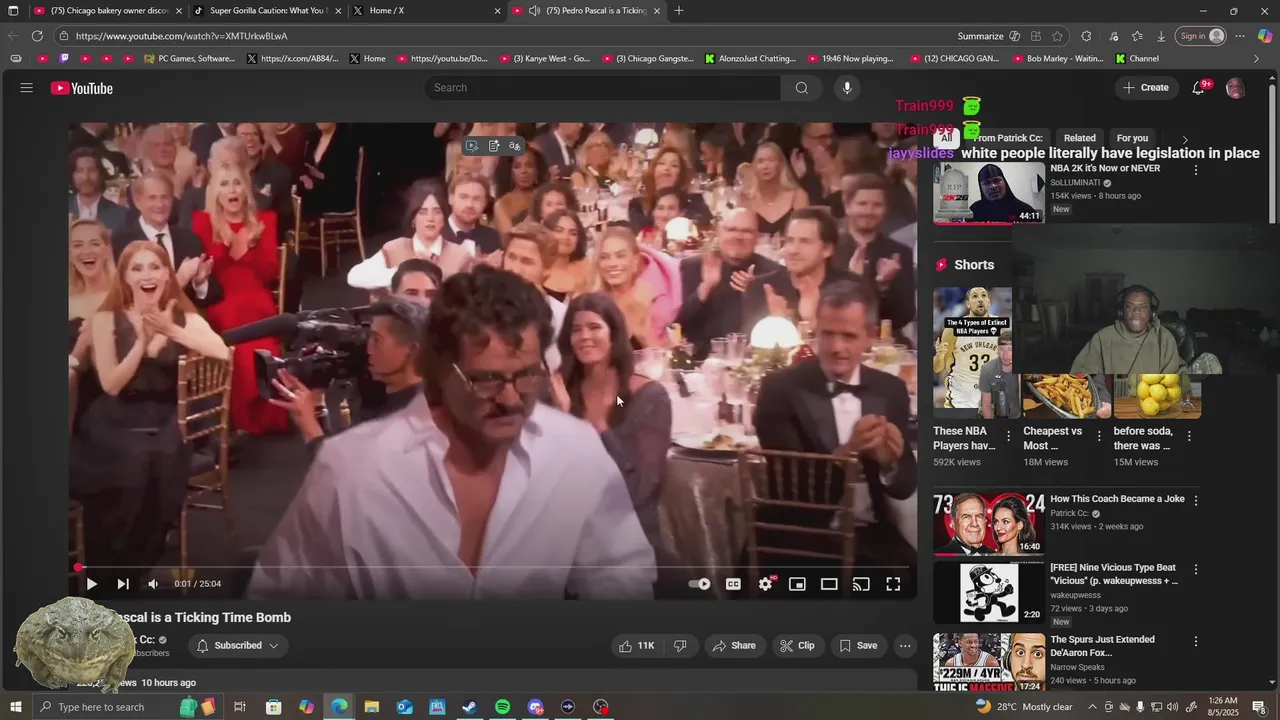Click the Create button

pyautogui.click(x=1146, y=88)
